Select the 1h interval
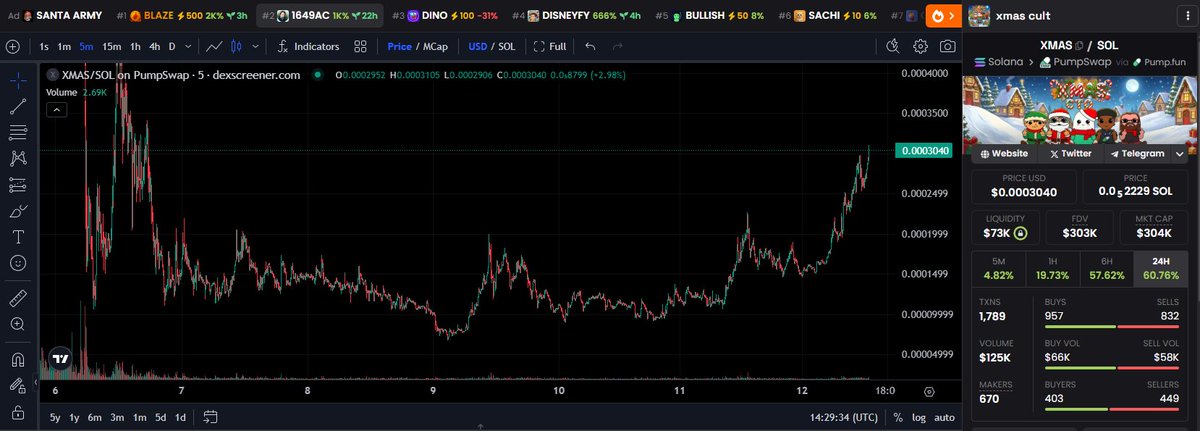The height and width of the screenshot is (431, 1200). (135, 46)
